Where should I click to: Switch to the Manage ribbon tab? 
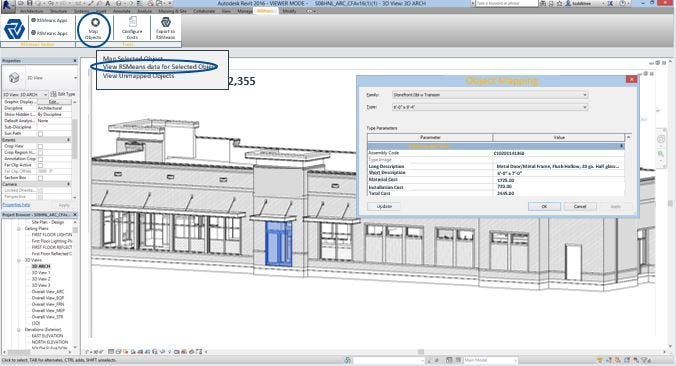[245, 11]
